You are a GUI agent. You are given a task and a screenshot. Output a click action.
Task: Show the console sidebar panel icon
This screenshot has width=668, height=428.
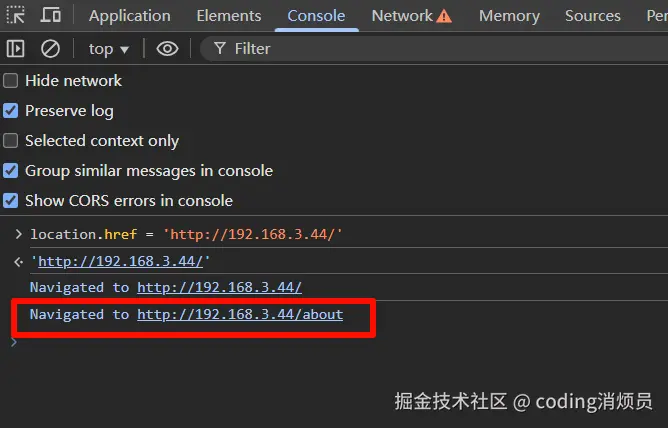(15, 48)
